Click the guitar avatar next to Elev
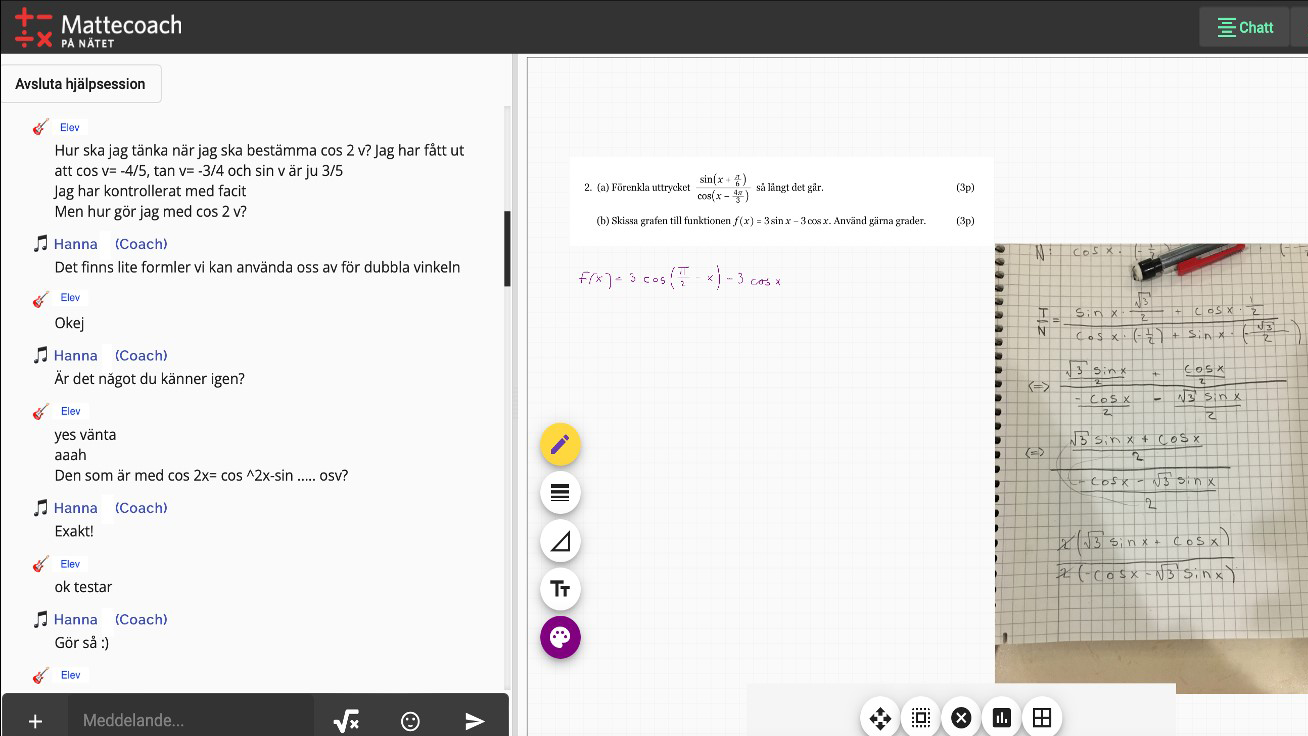The width and height of the screenshot is (1308, 736). point(37,127)
